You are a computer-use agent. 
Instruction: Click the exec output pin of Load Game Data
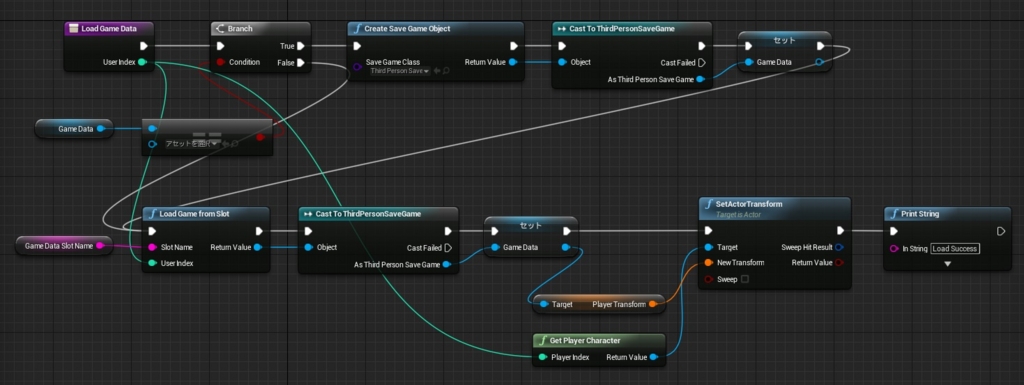[x=144, y=46]
